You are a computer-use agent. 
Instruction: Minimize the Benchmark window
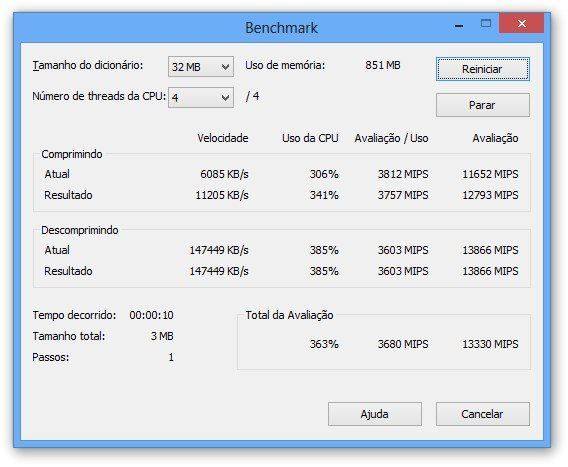tap(459, 25)
